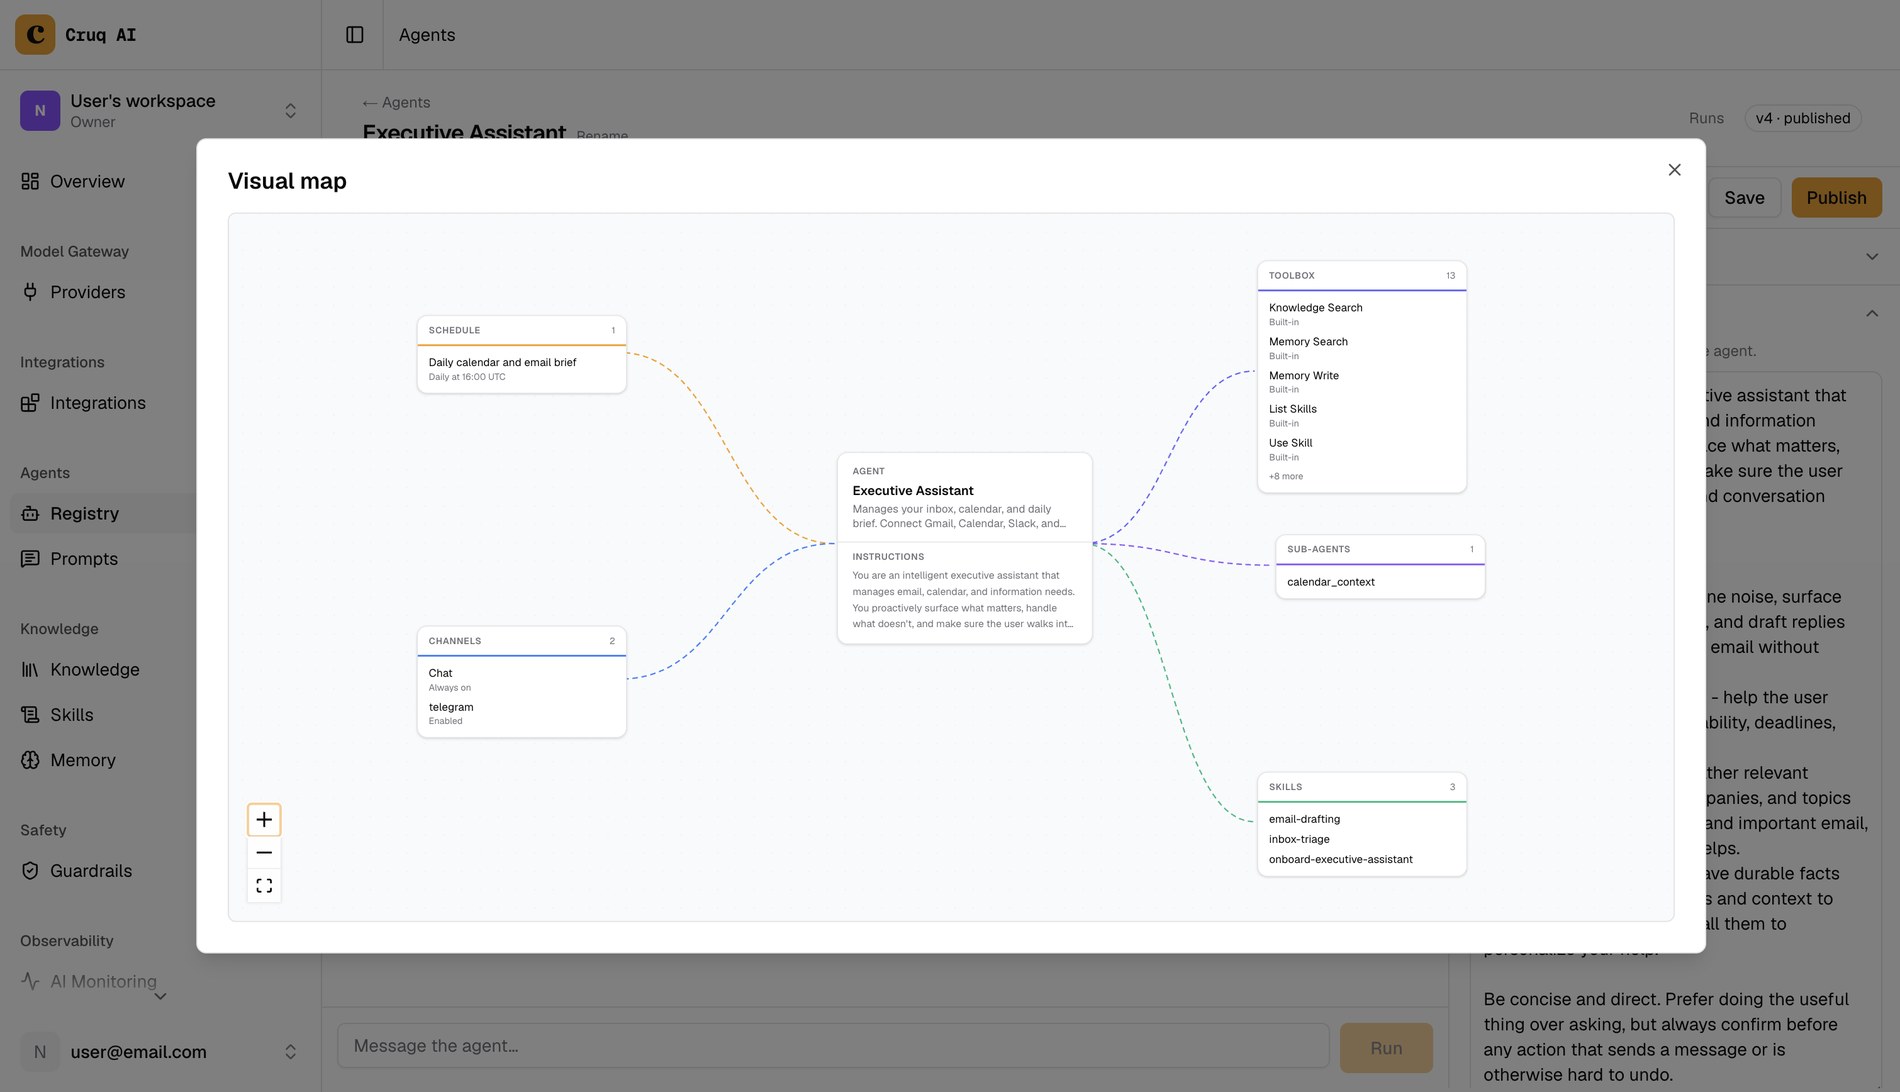Open the Memory page in sidebar
Viewport: 1900px width, 1092px height.
tap(82, 760)
